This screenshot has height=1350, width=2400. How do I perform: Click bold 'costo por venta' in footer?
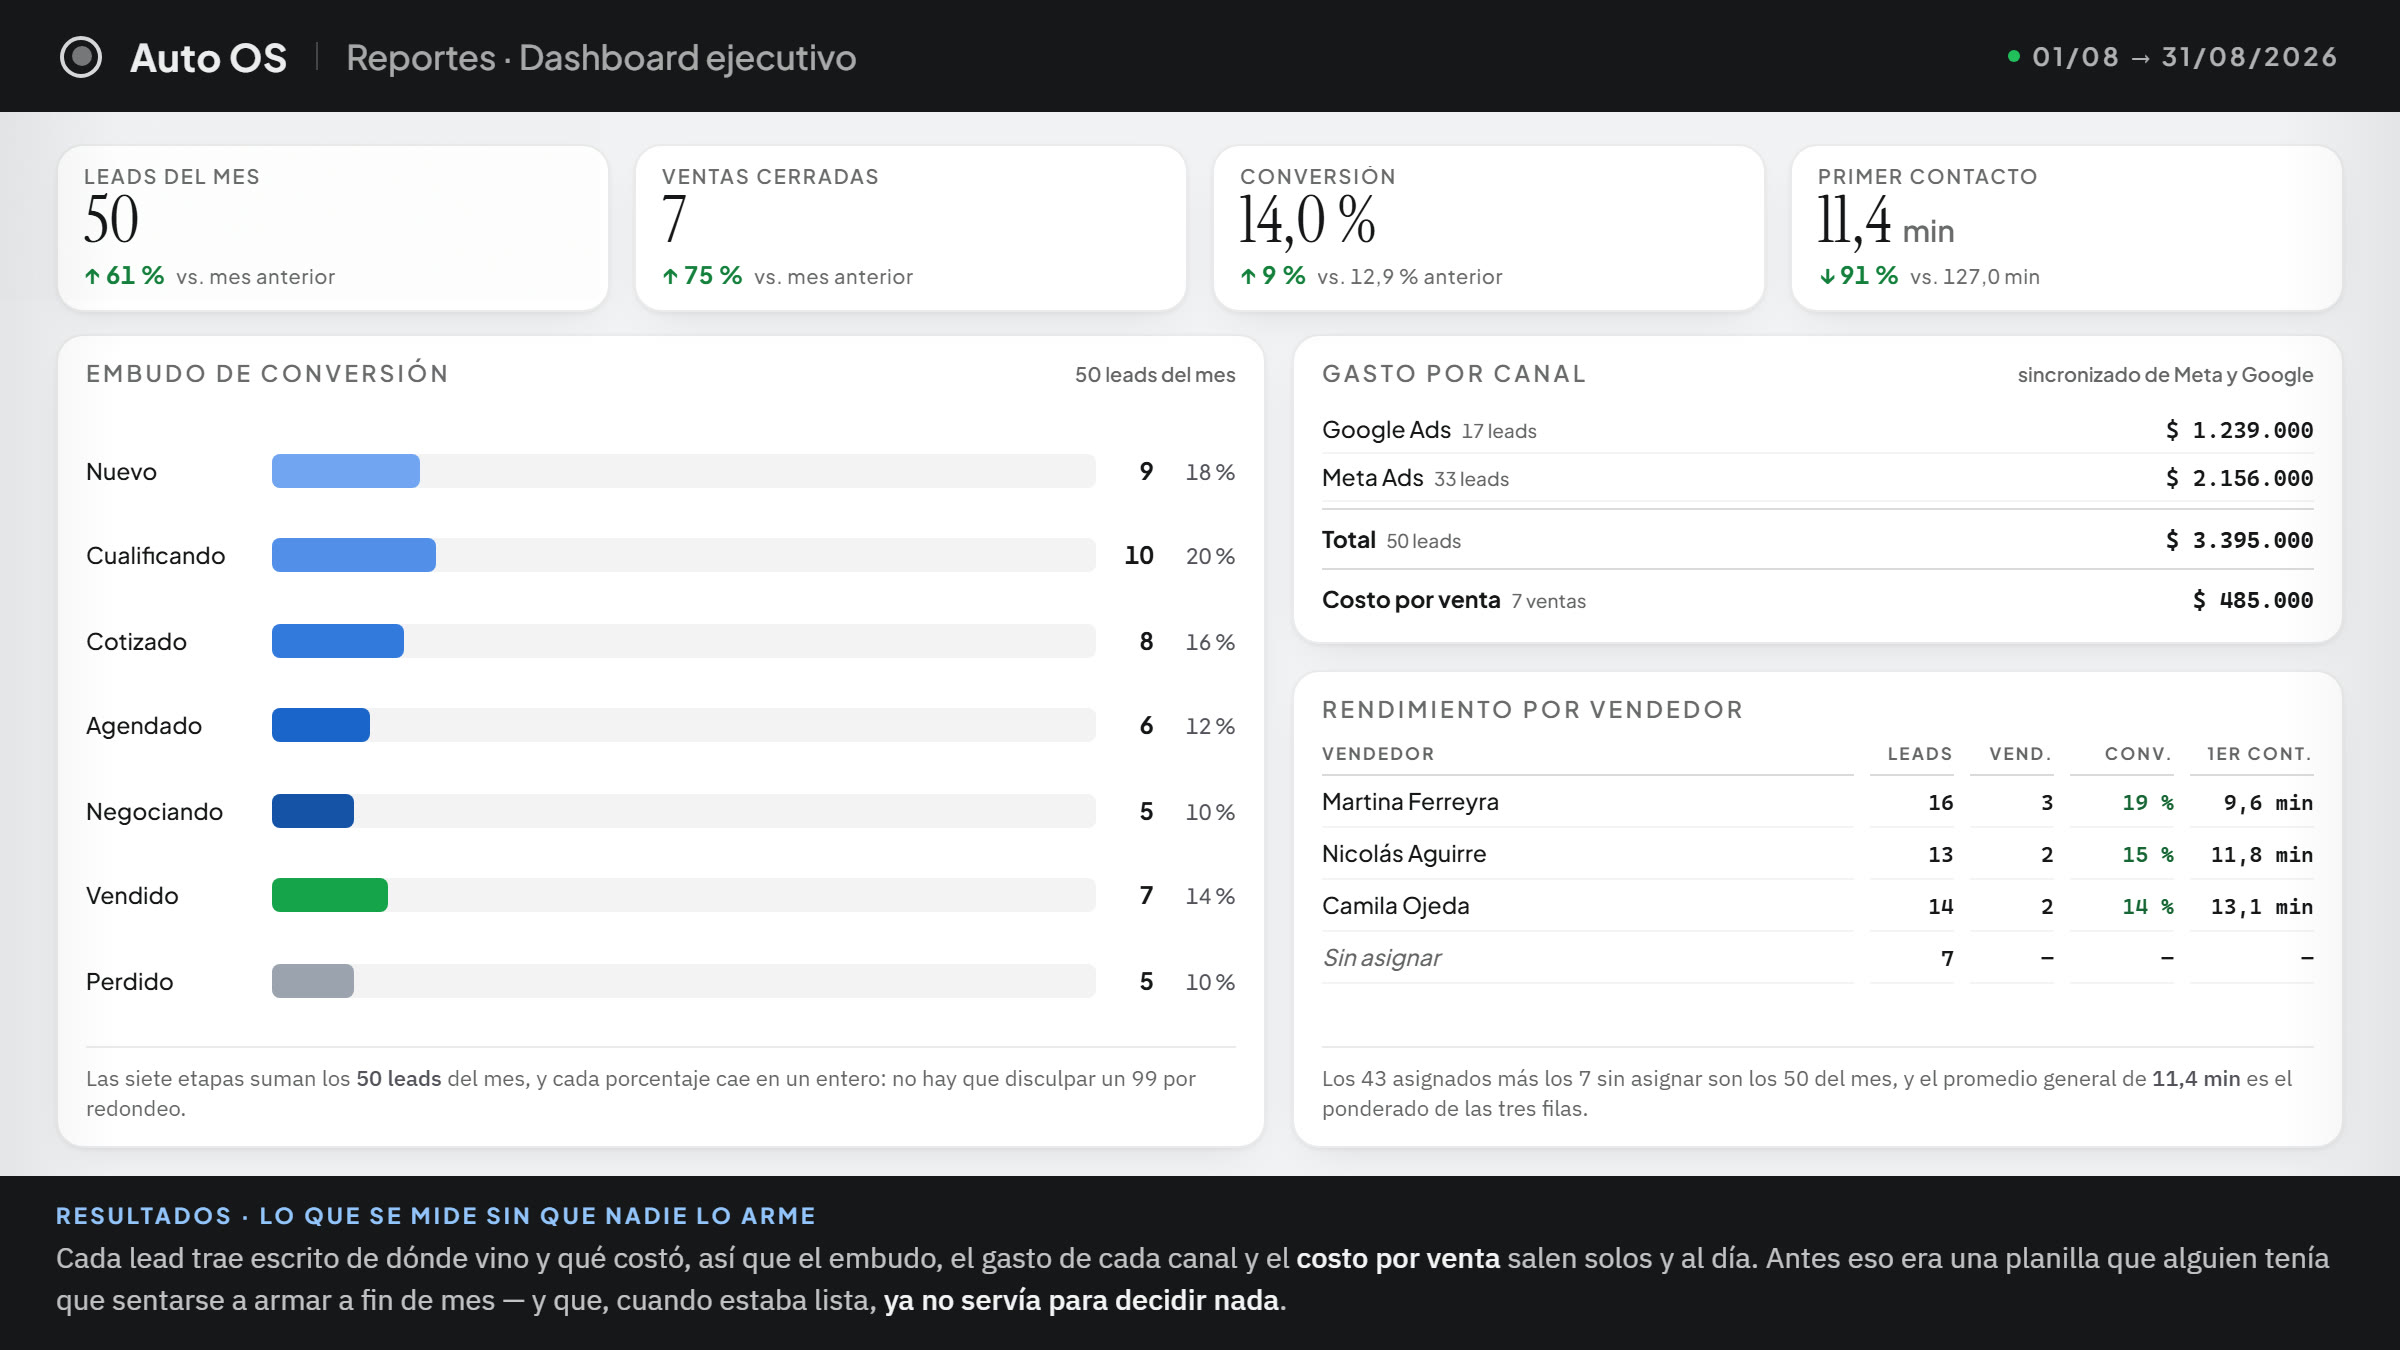coord(1398,1258)
